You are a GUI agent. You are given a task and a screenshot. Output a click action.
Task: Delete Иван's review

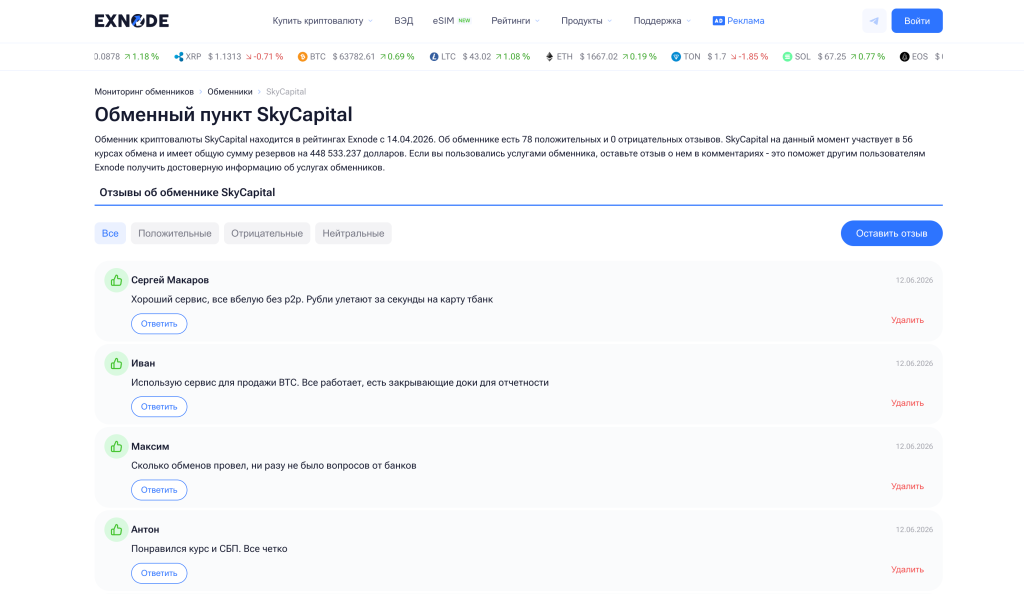[x=907, y=403]
